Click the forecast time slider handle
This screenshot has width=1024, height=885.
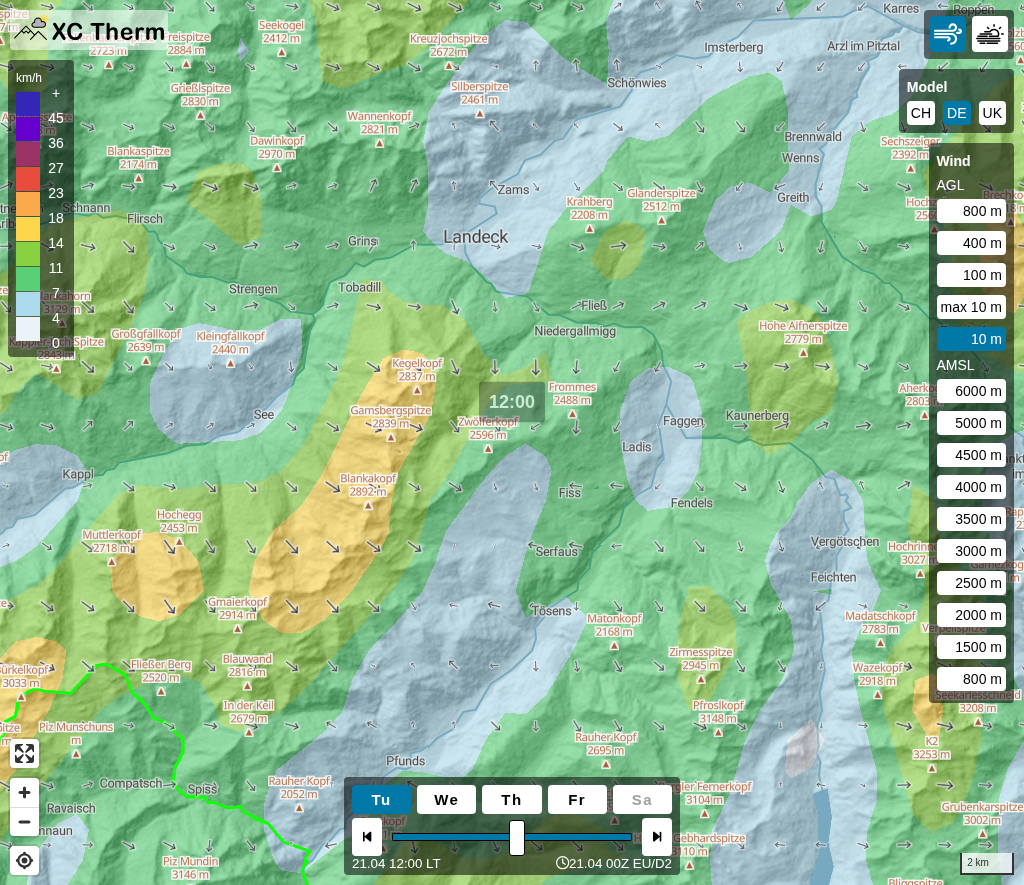tap(517, 837)
